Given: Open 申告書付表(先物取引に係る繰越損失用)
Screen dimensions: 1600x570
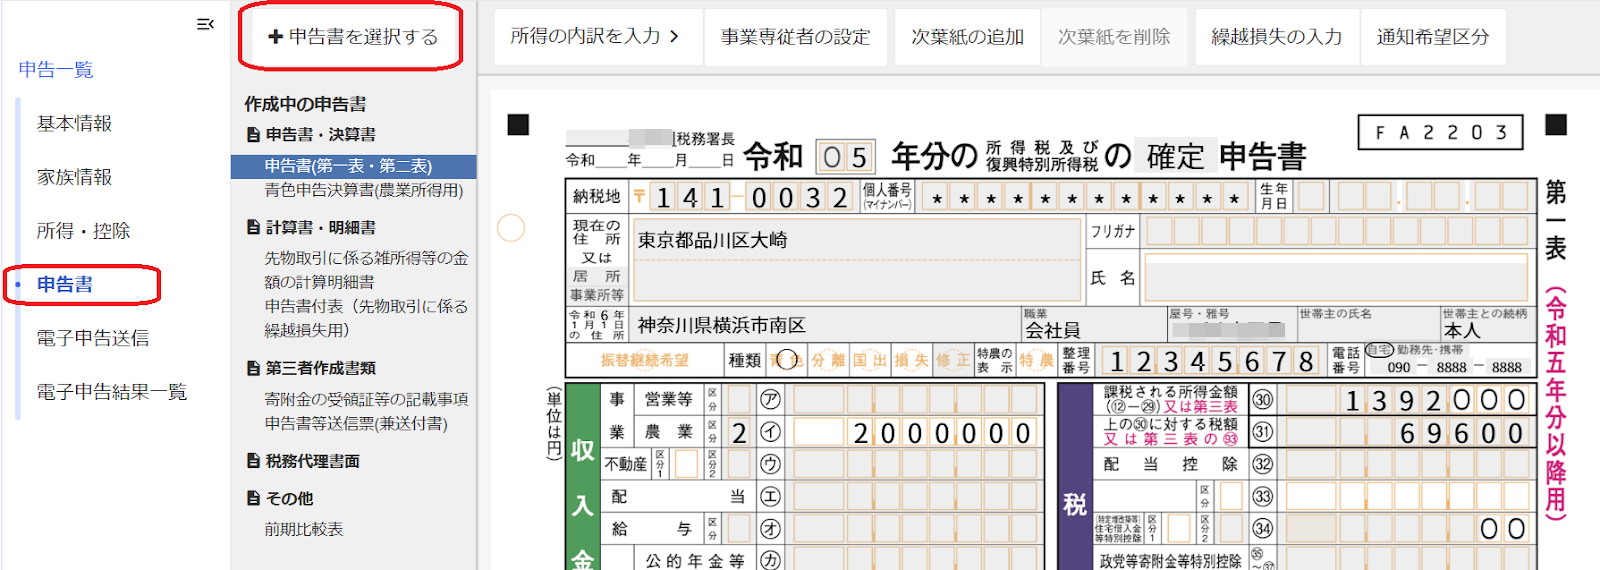Looking at the screenshot, I should tap(366, 318).
